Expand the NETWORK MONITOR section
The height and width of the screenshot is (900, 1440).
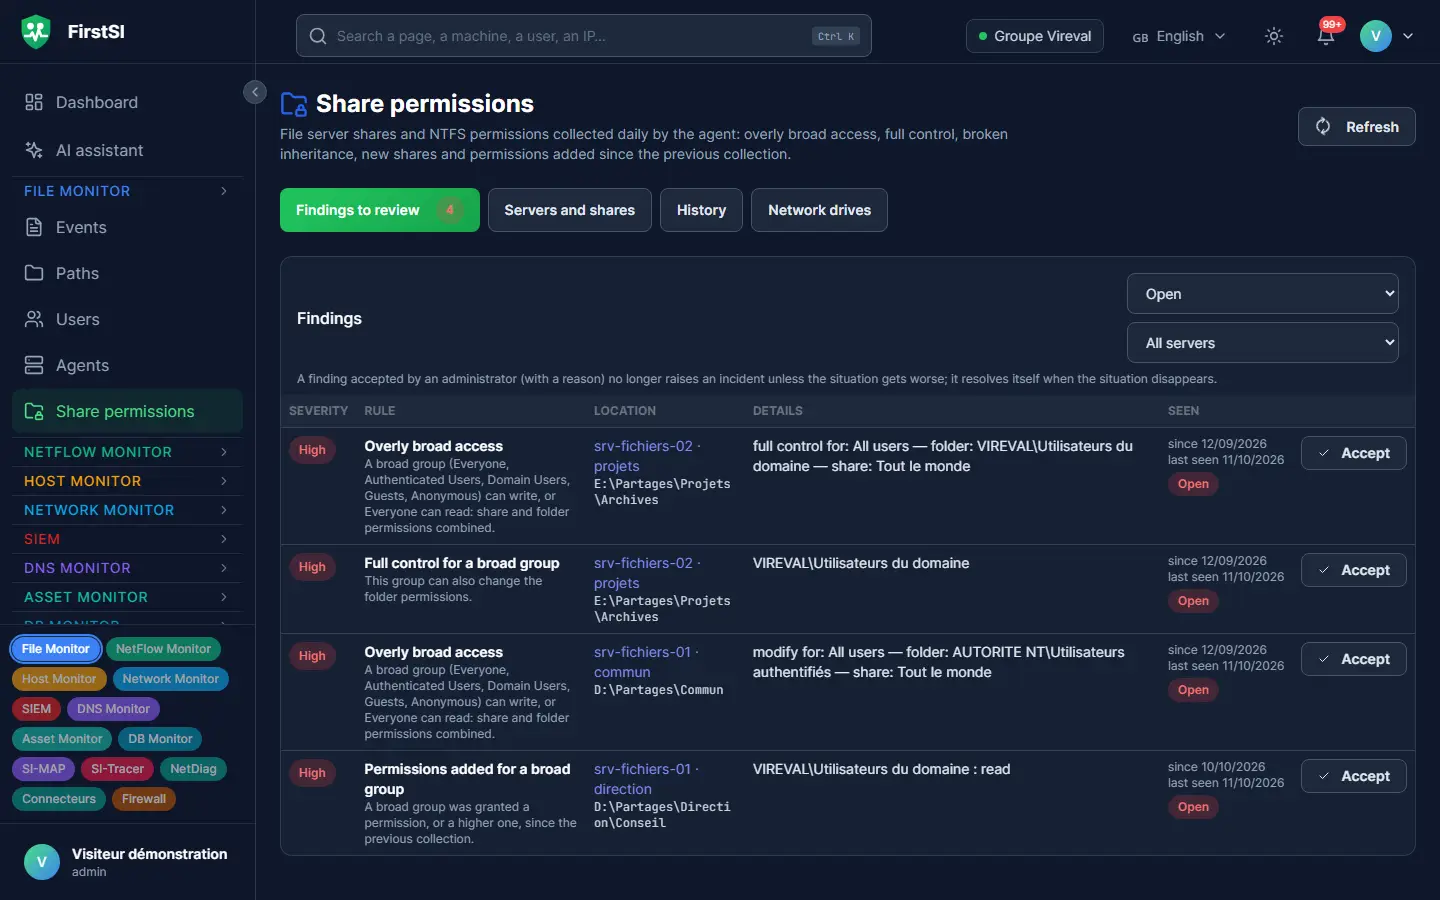pos(127,510)
